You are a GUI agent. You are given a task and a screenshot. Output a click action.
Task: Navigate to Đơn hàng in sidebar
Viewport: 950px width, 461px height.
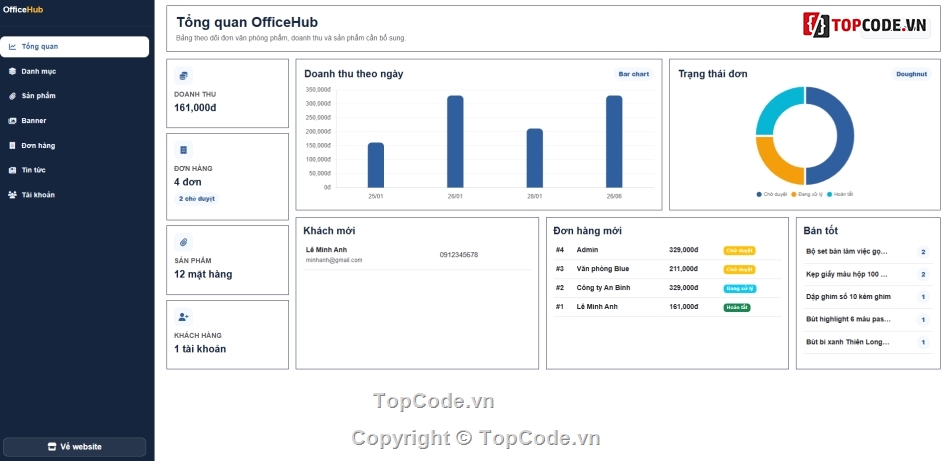coord(75,146)
